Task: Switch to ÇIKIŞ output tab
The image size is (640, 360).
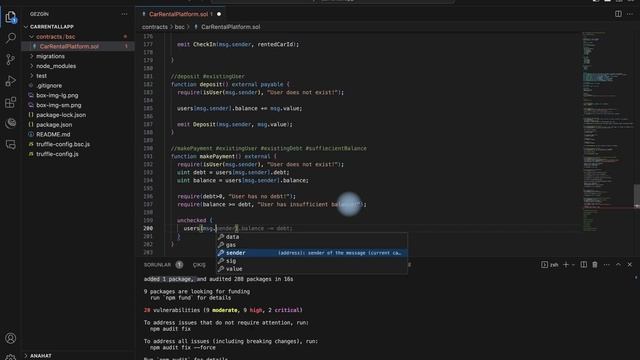Action: [199, 264]
